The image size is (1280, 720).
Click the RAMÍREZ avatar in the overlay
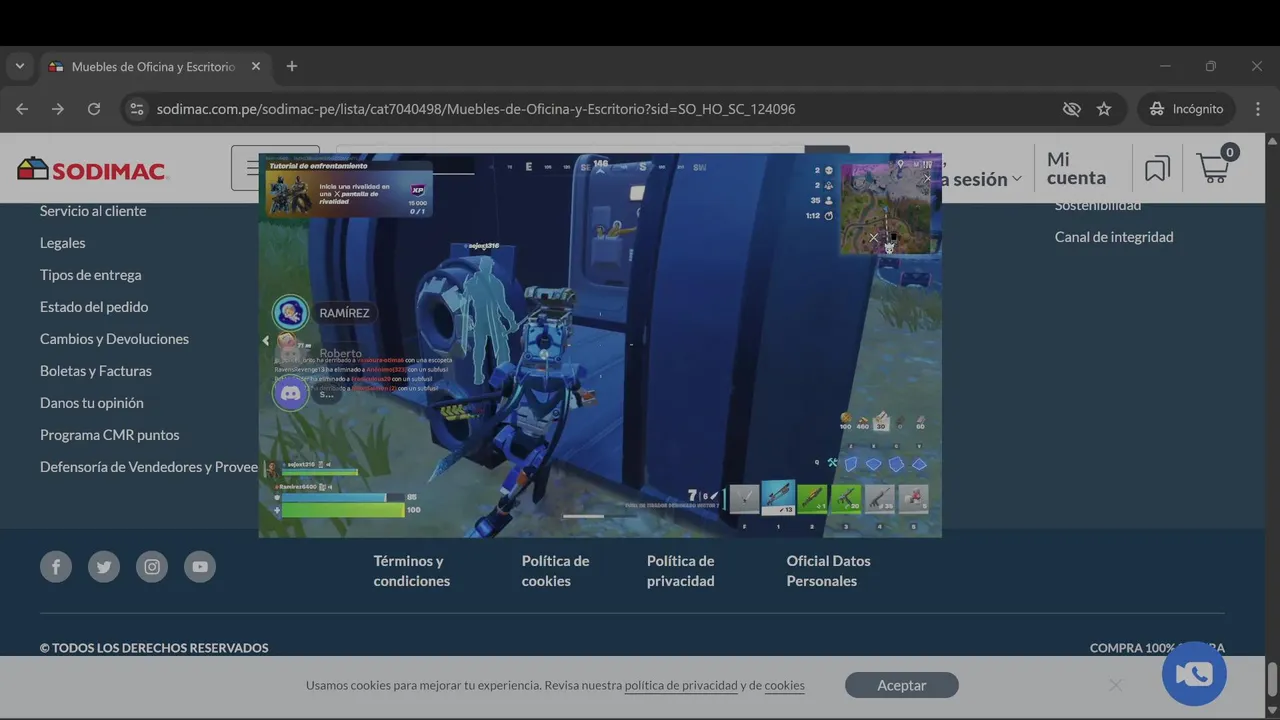[290, 313]
